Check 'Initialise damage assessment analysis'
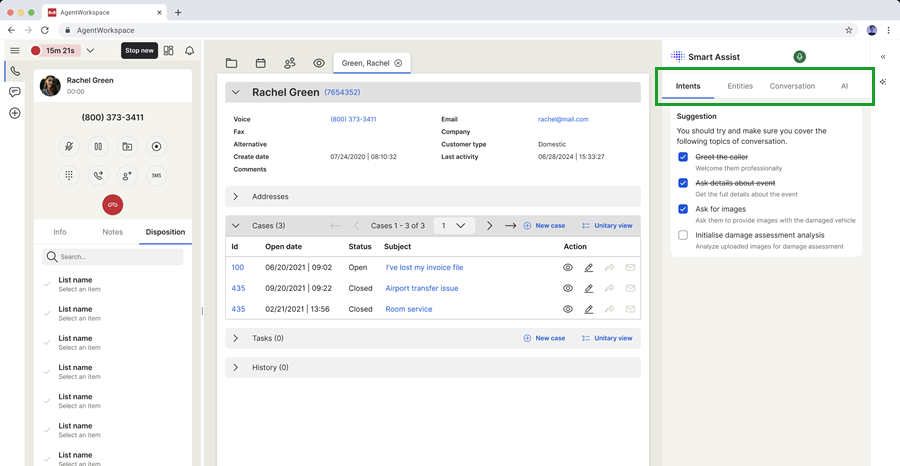Screen dimensions: 900x466 [x=683, y=235]
